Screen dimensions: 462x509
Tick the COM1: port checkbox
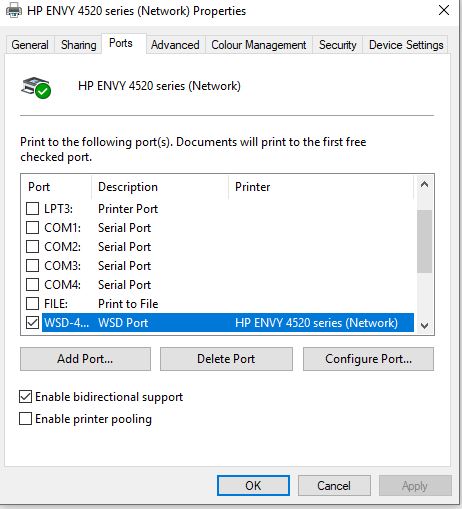[32, 228]
